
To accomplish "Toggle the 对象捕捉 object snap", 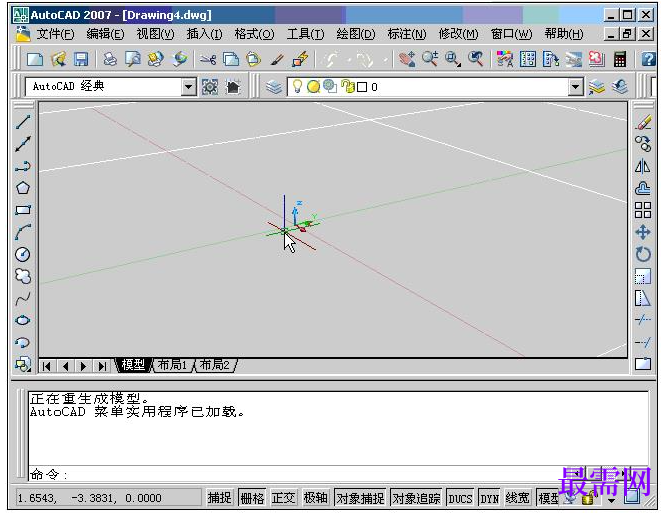I will pyautogui.click(x=360, y=498).
